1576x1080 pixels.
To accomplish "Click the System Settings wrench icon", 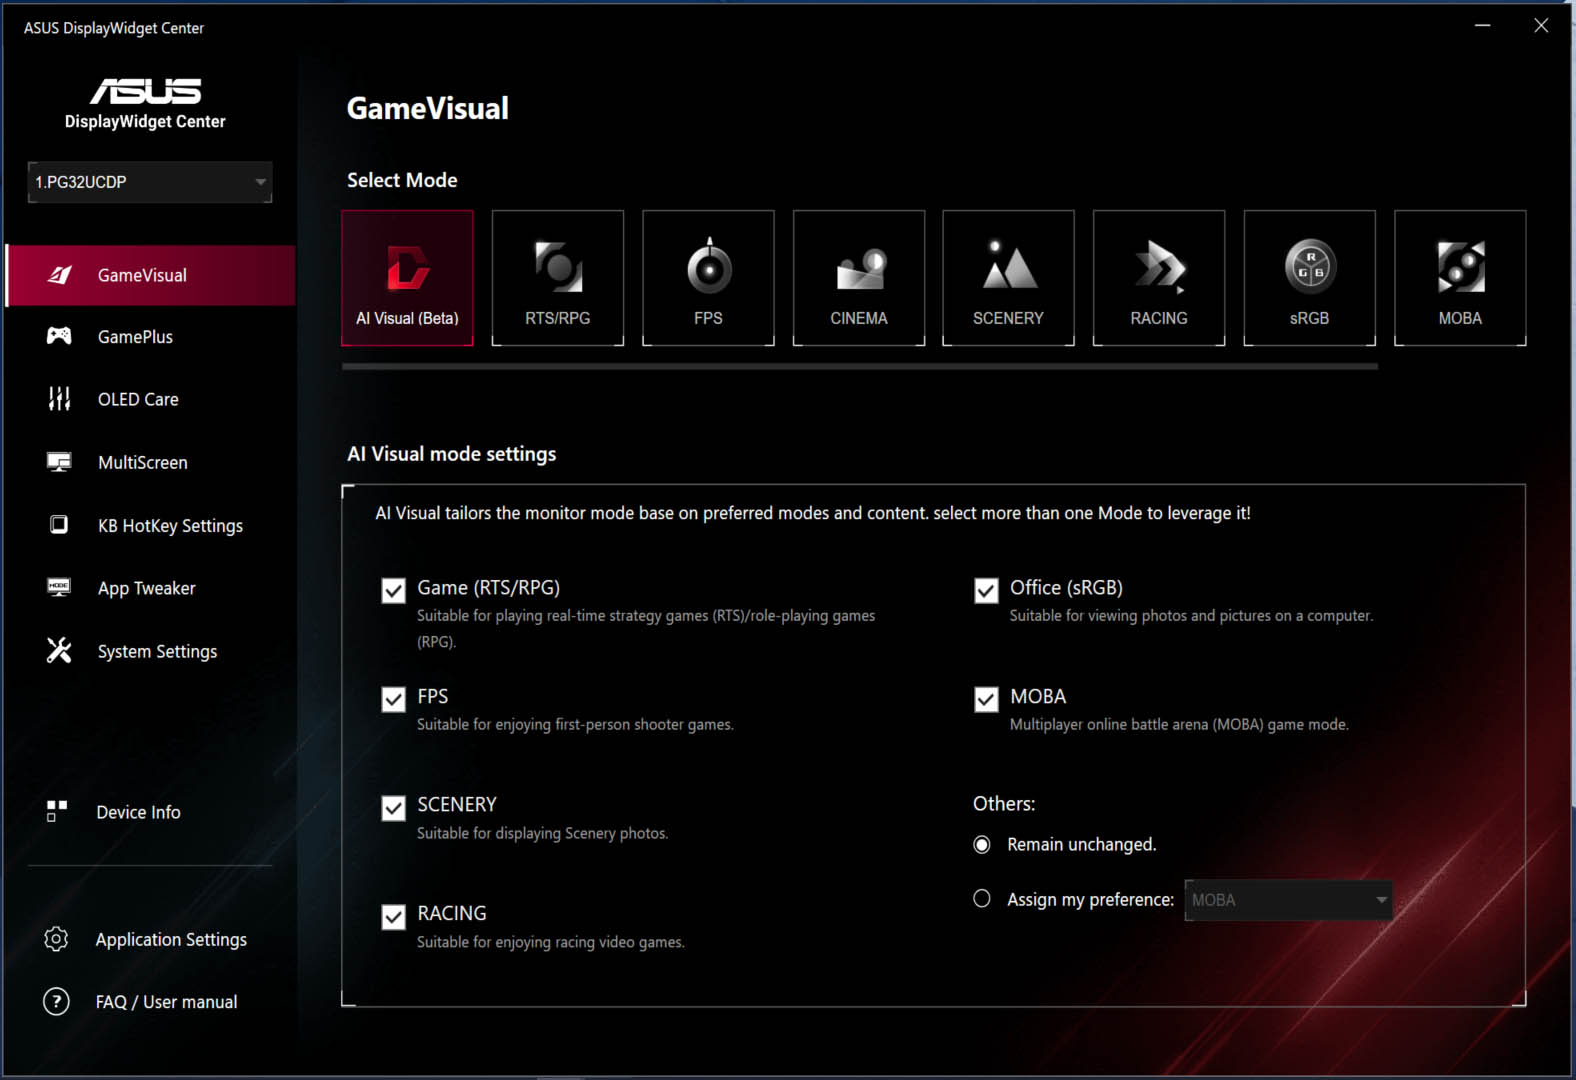I will click(59, 650).
